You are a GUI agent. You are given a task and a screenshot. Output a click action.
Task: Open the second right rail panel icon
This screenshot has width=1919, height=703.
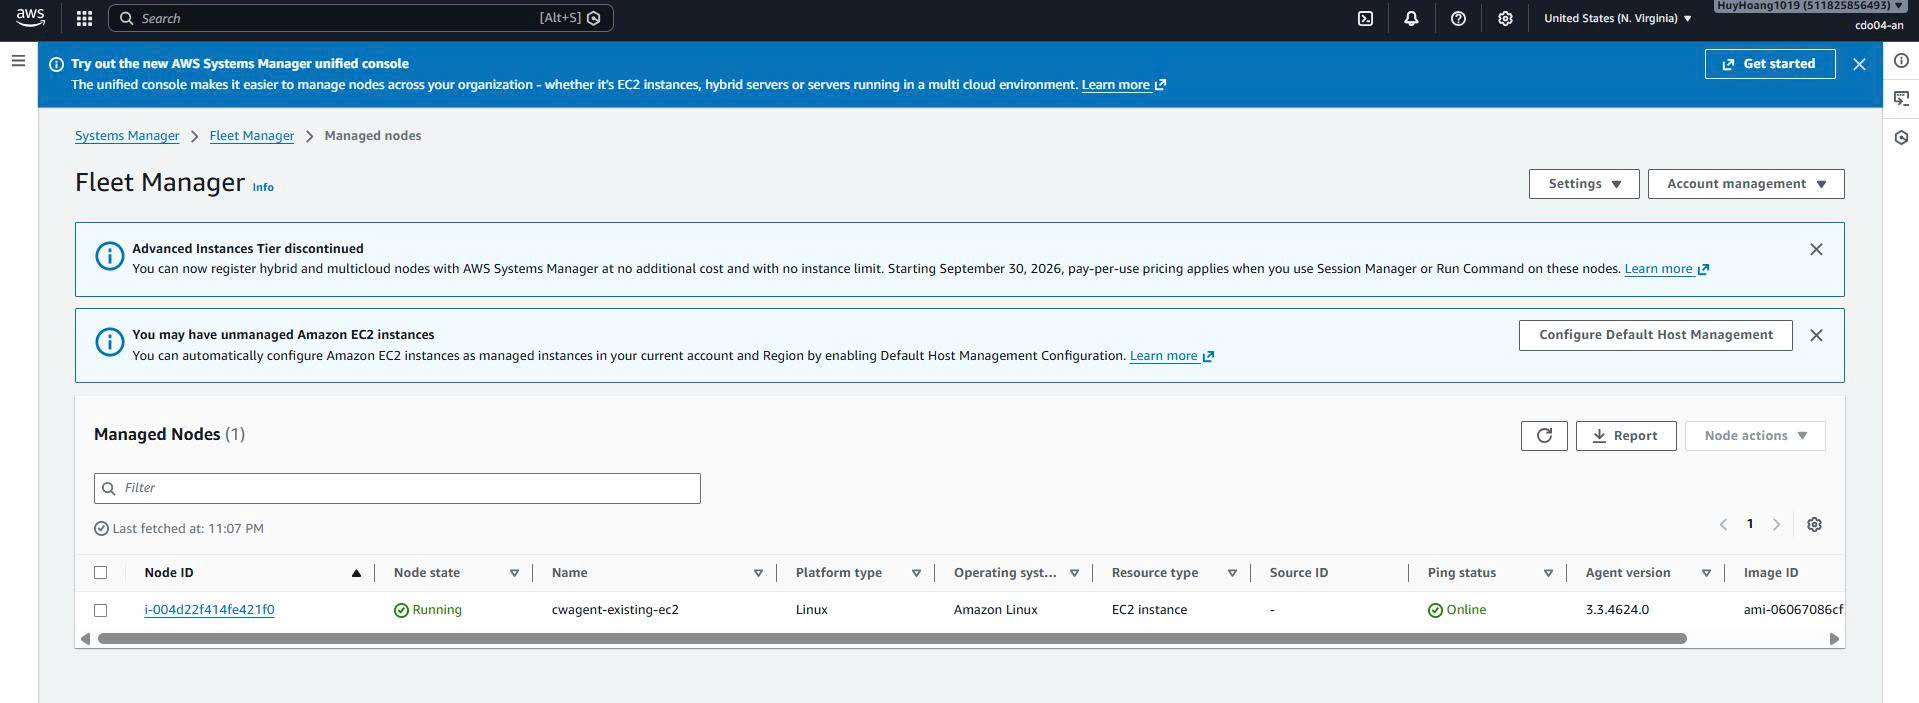coord(1901,98)
